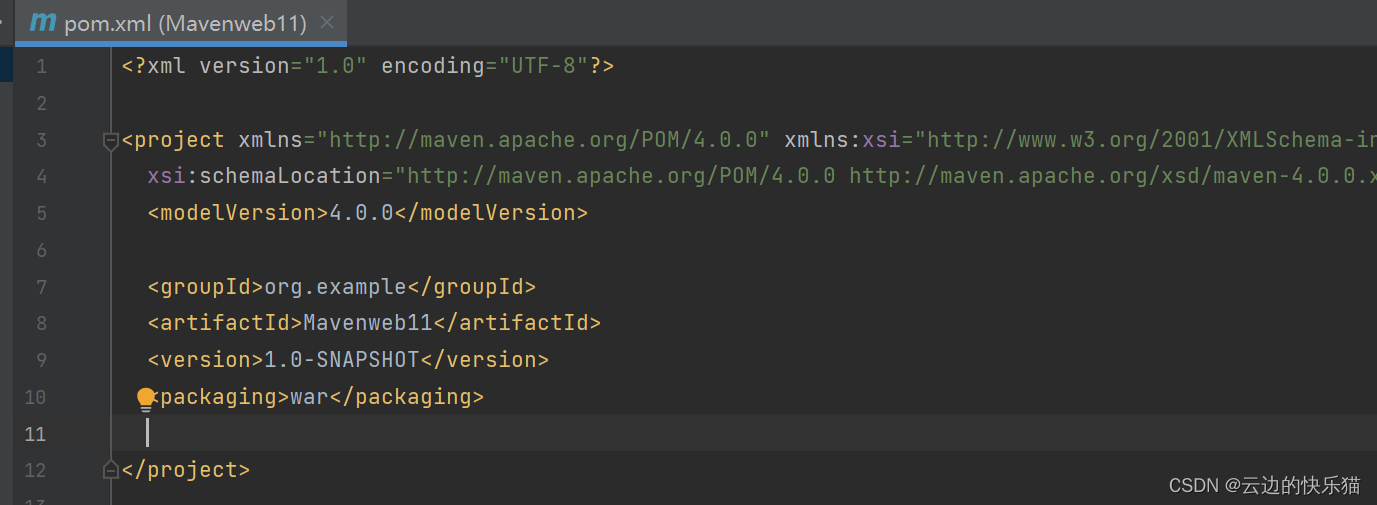The height and width of the screenshot is (505, 1377).
Task: Click line number 1 in the gutter
Action: tap(40, 67)
